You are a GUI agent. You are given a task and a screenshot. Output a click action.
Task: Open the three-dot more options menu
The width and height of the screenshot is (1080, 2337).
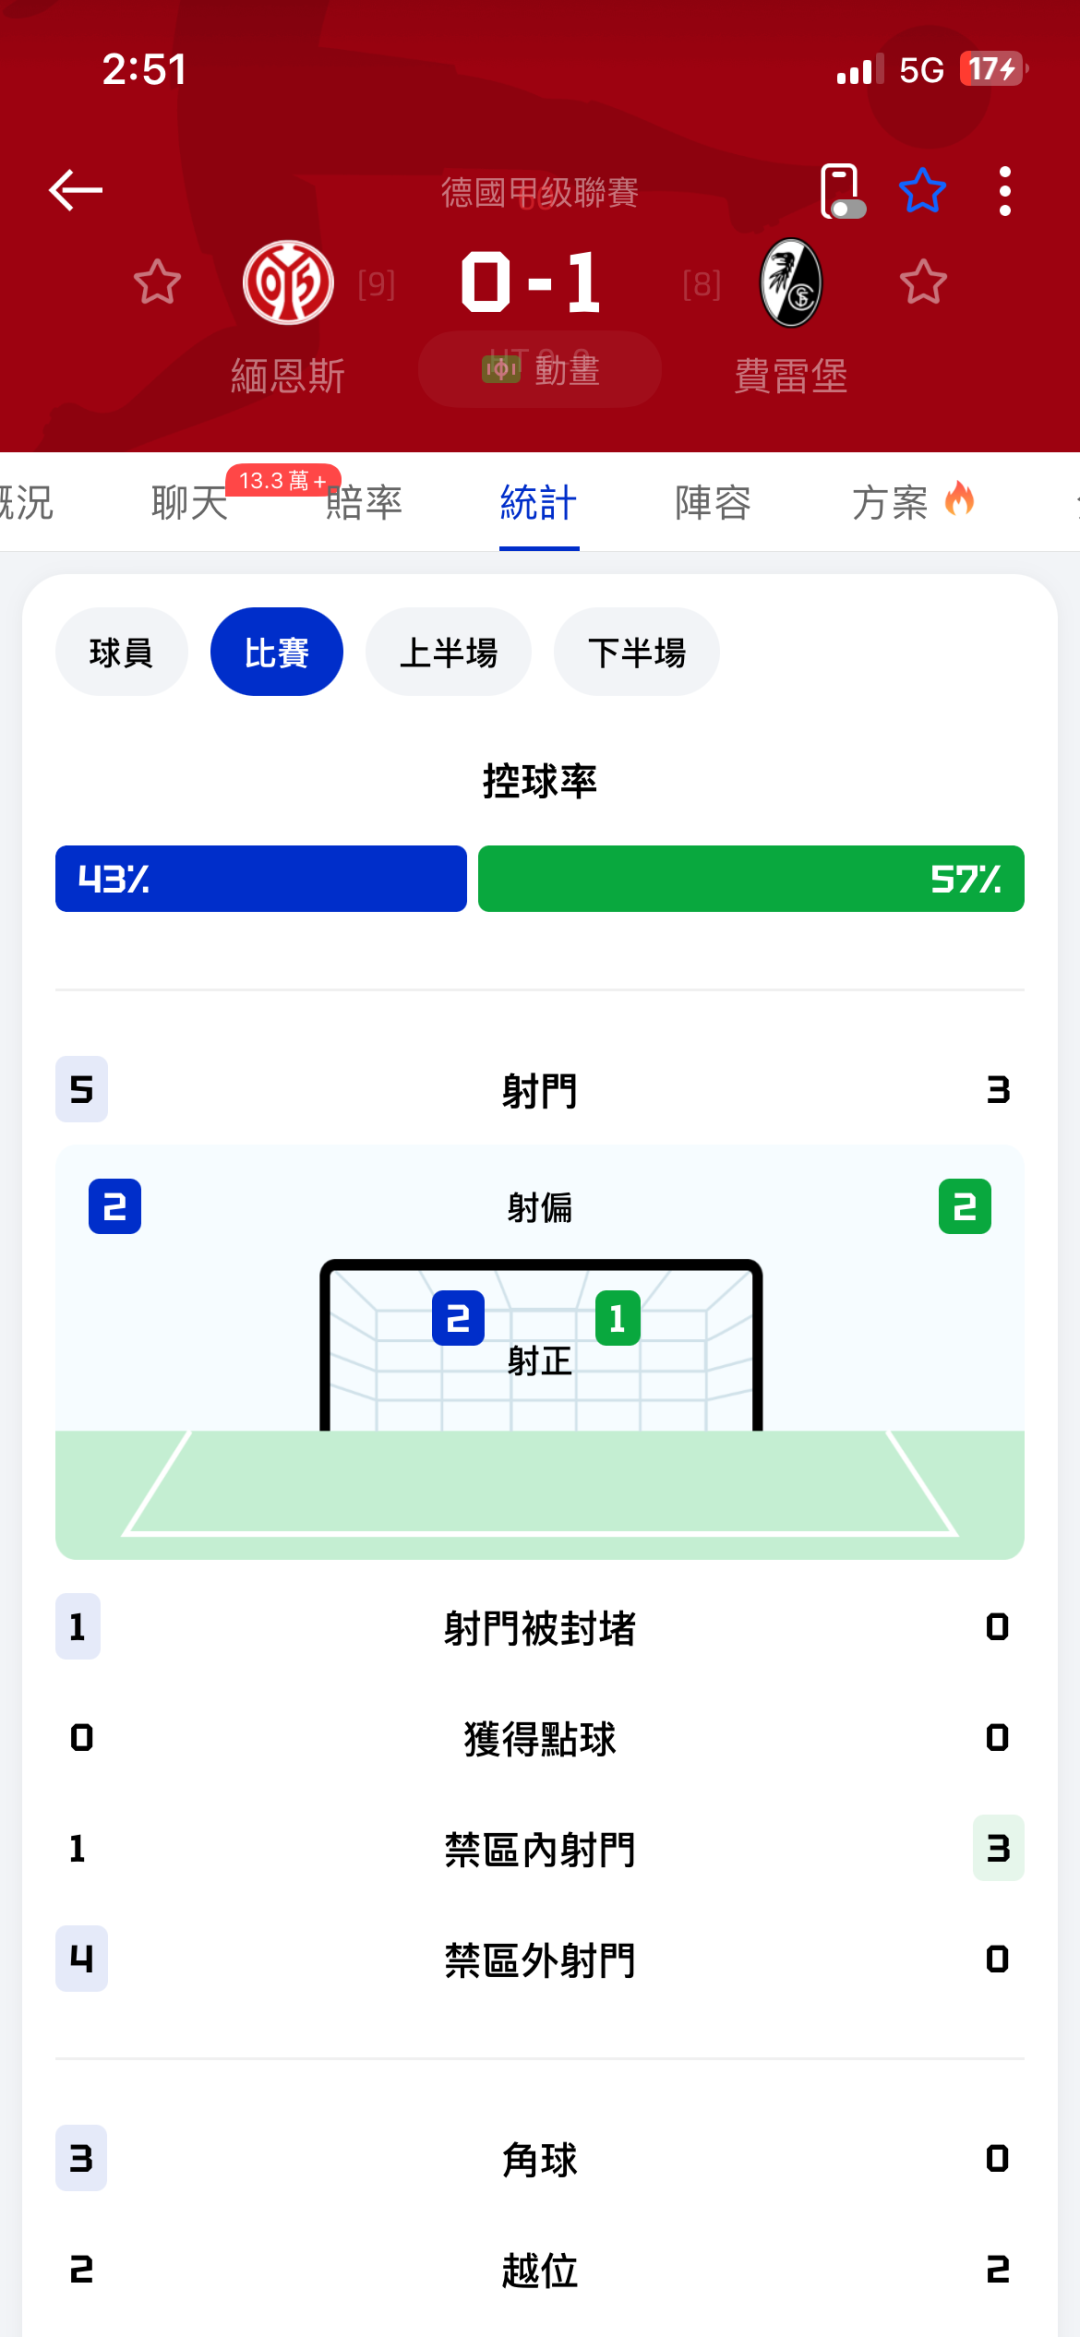[1005, 191]
